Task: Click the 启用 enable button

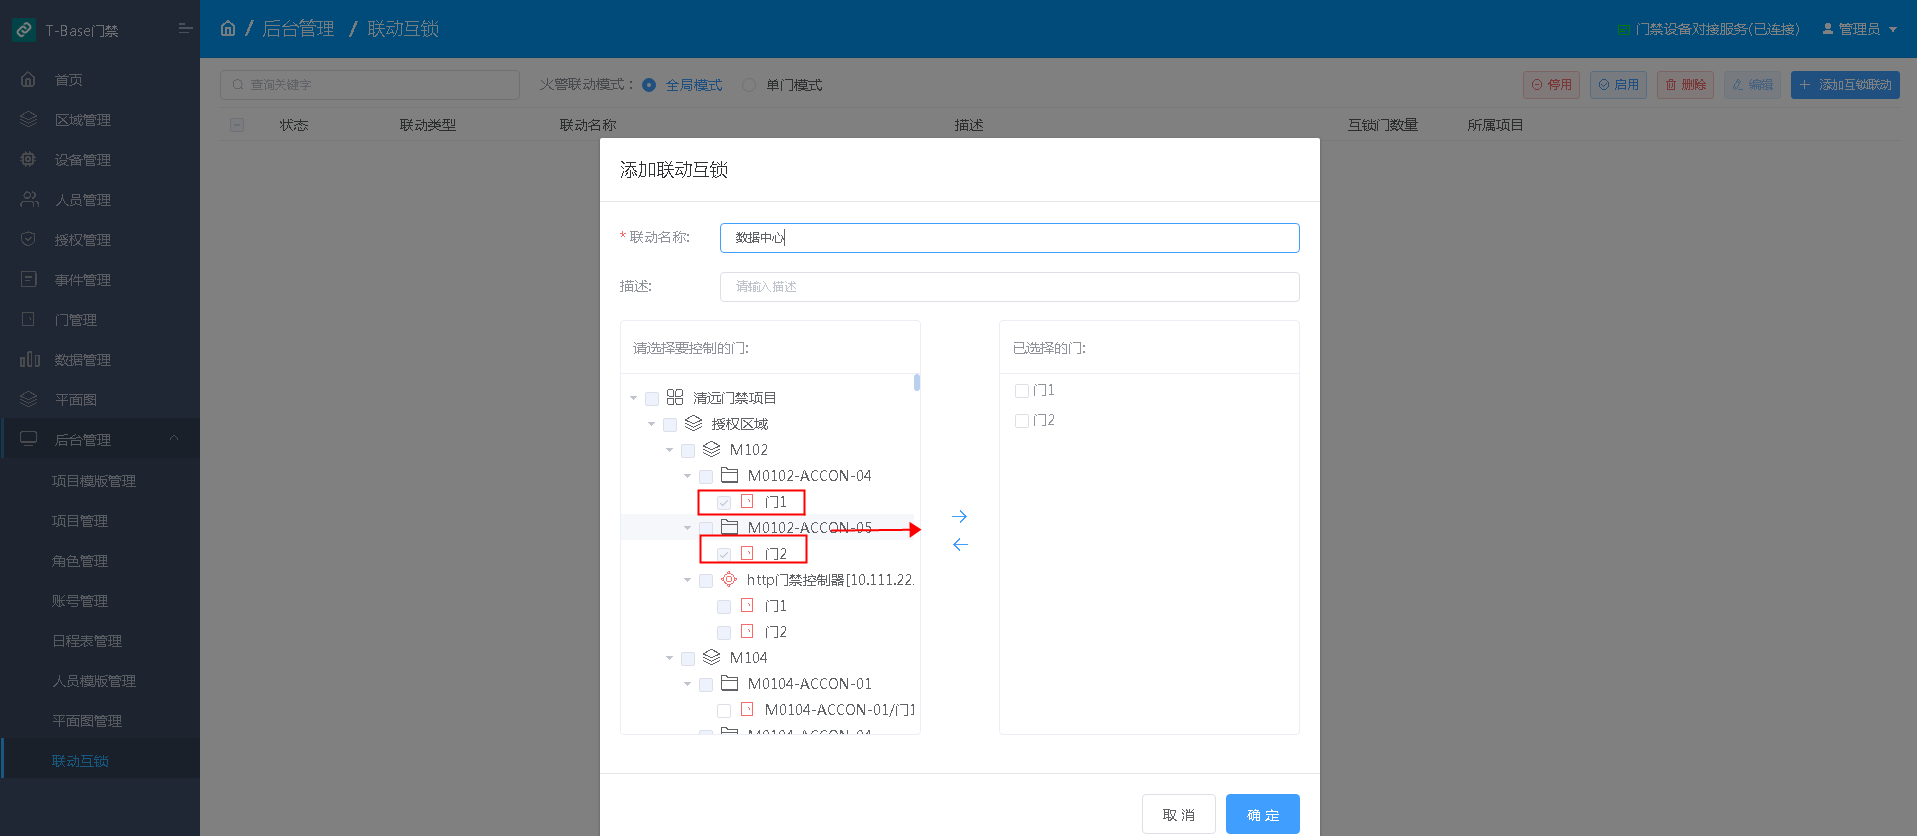Action: 1618,85
